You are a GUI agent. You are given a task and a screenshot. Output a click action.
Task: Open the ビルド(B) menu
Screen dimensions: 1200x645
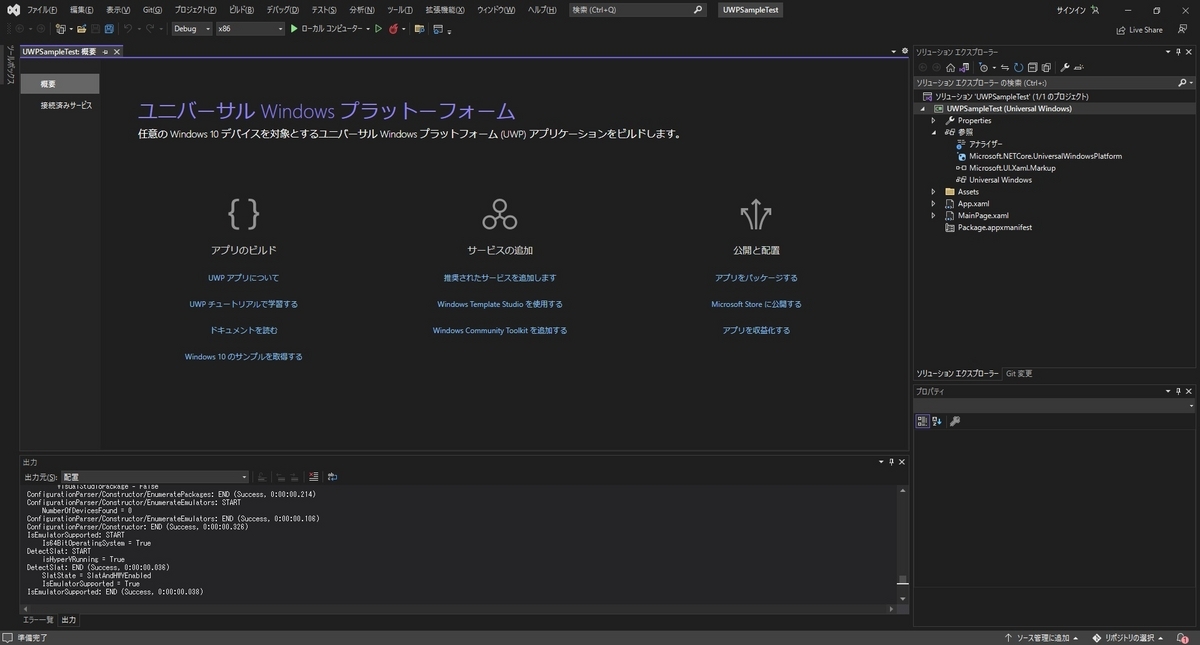click(x=242, y=9)
